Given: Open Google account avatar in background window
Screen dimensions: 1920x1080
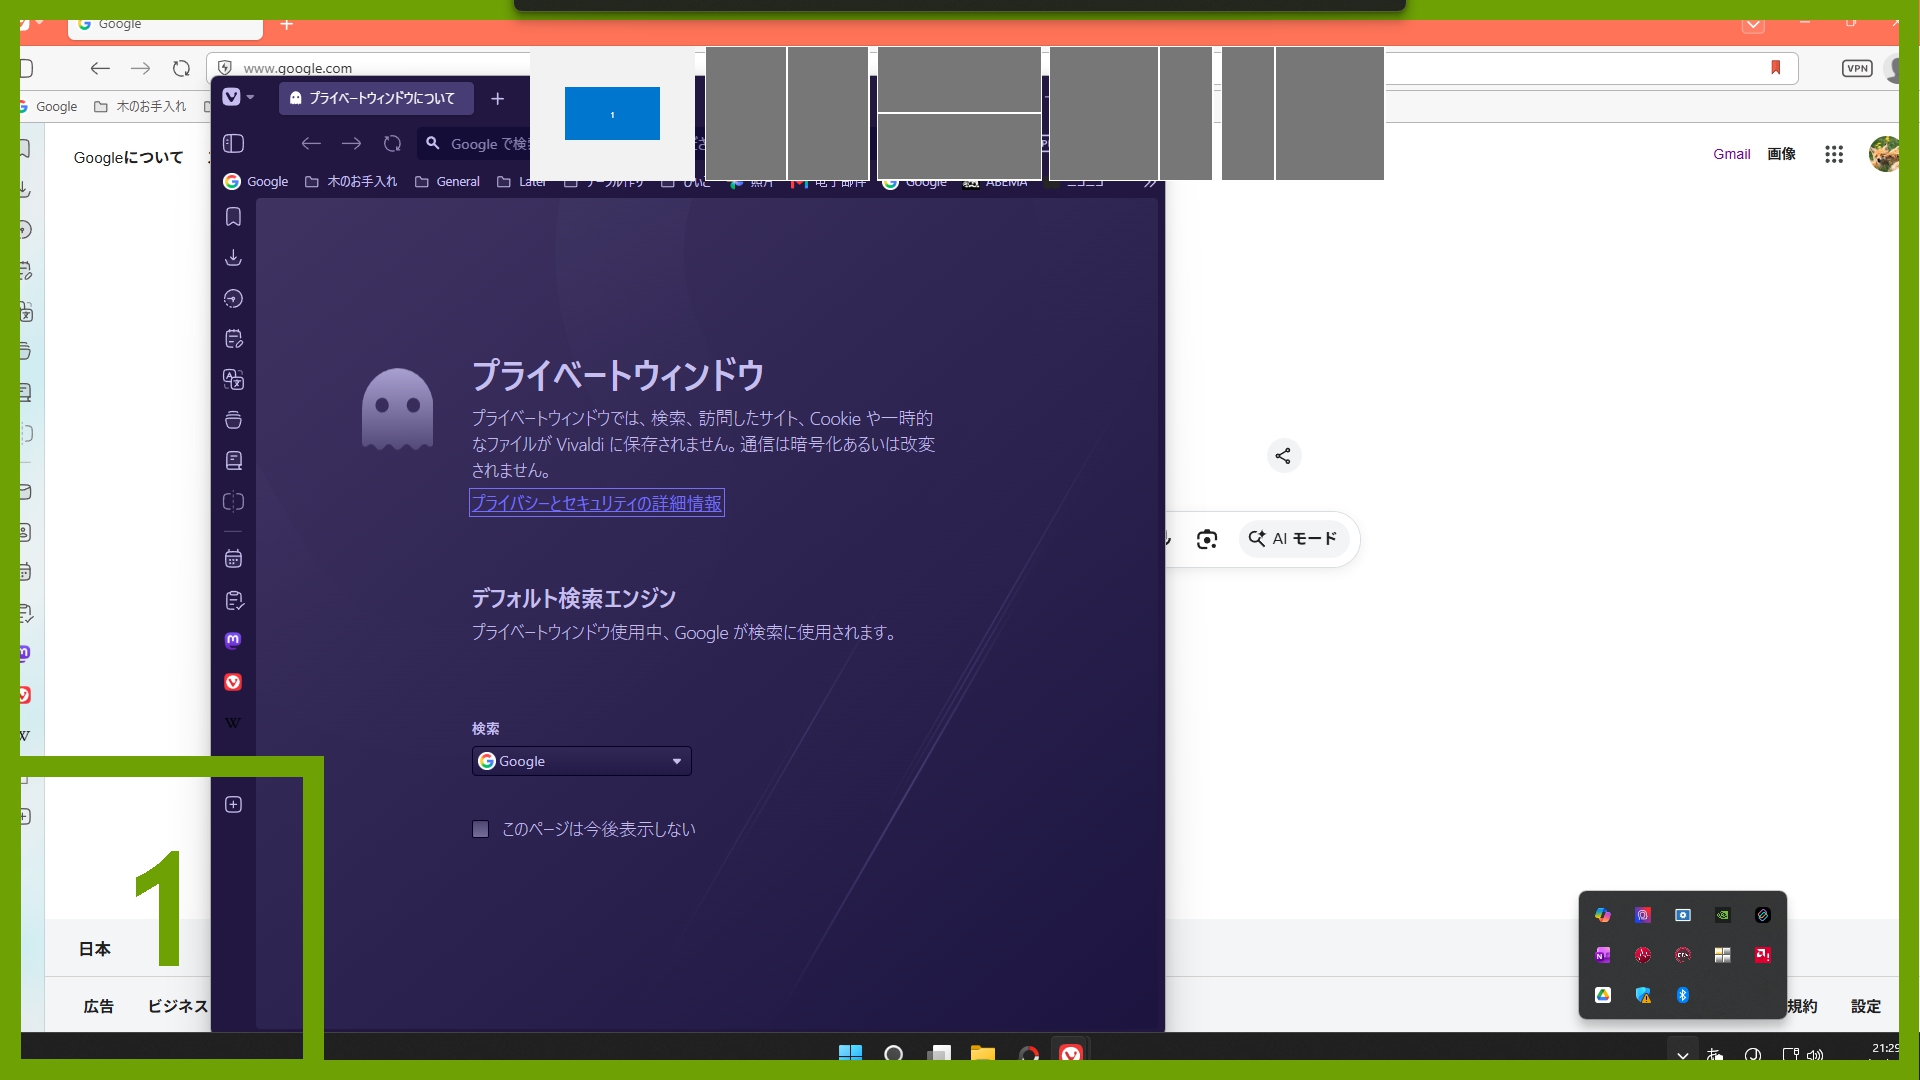Looking at the screenshot, I should (1884, 154).
